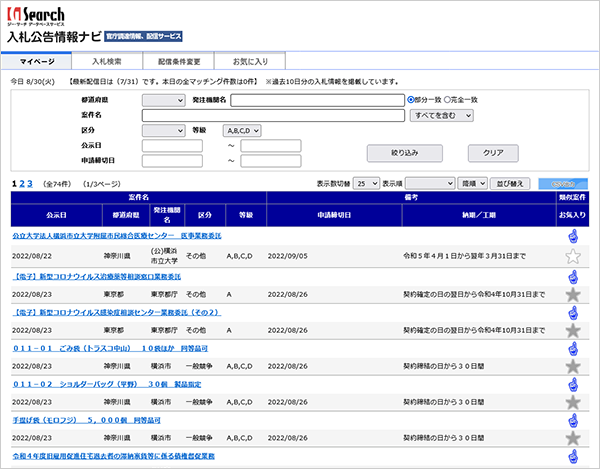Switch to お気に入り tab

tap(250, 61)
